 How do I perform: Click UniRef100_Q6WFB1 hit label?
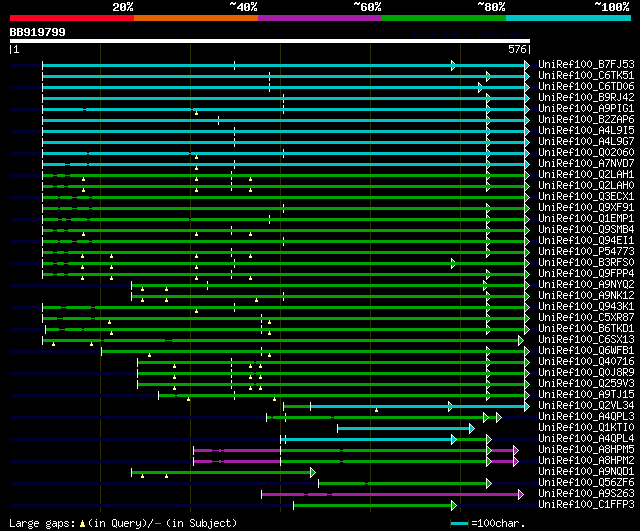tap(586, 351)
